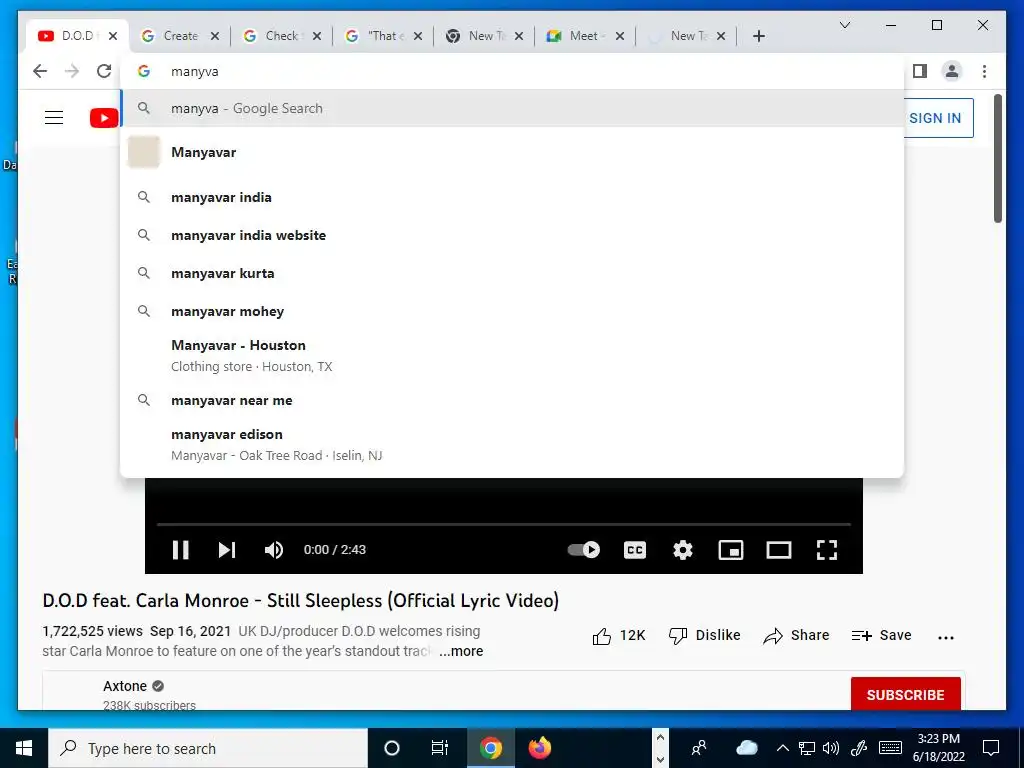The width and height of the screenshot is (1024, 768).
Task: Enter fullscreen in the video player
Action: 827,550
